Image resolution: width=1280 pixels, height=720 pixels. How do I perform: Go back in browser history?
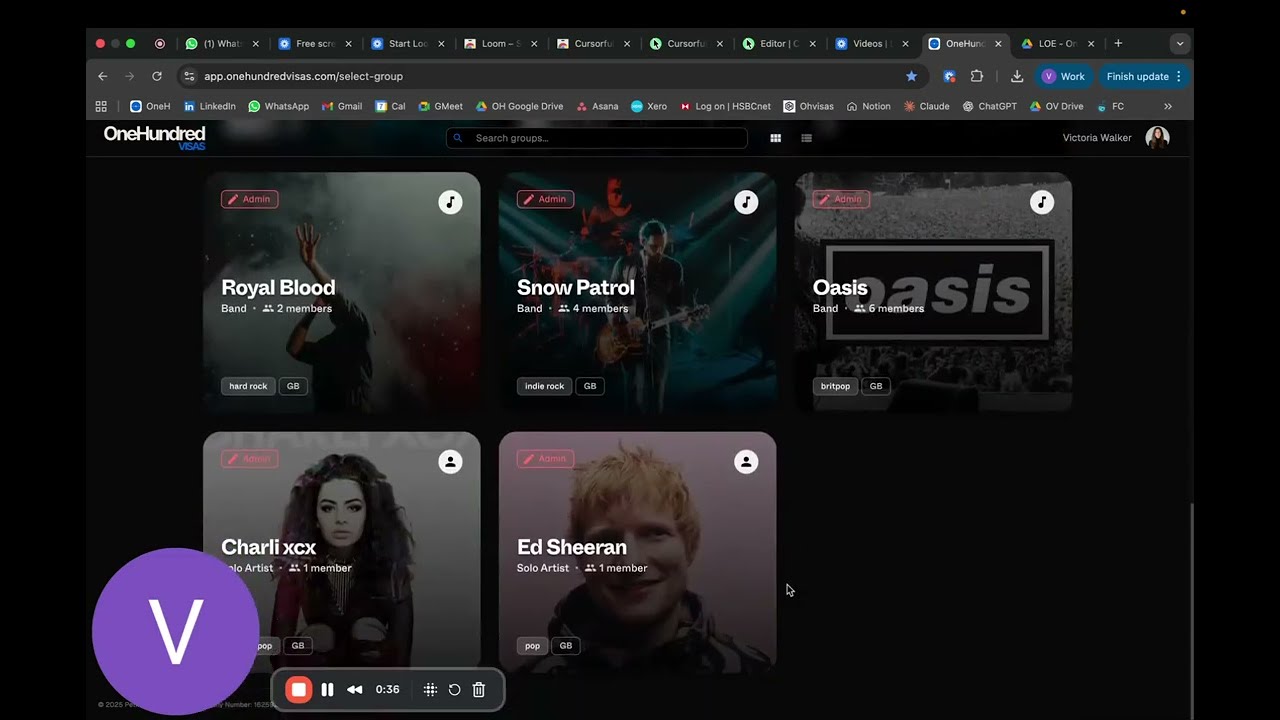pyautogui.click(x=102, y=76)
